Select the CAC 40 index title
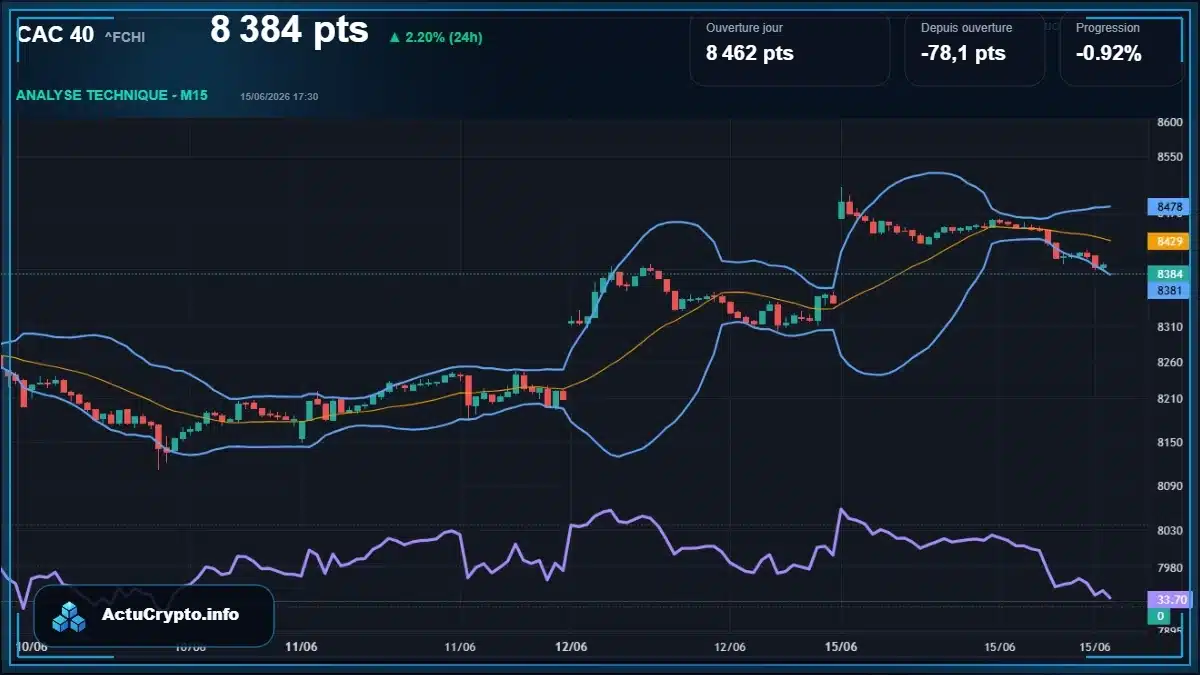 click(56, 34)
